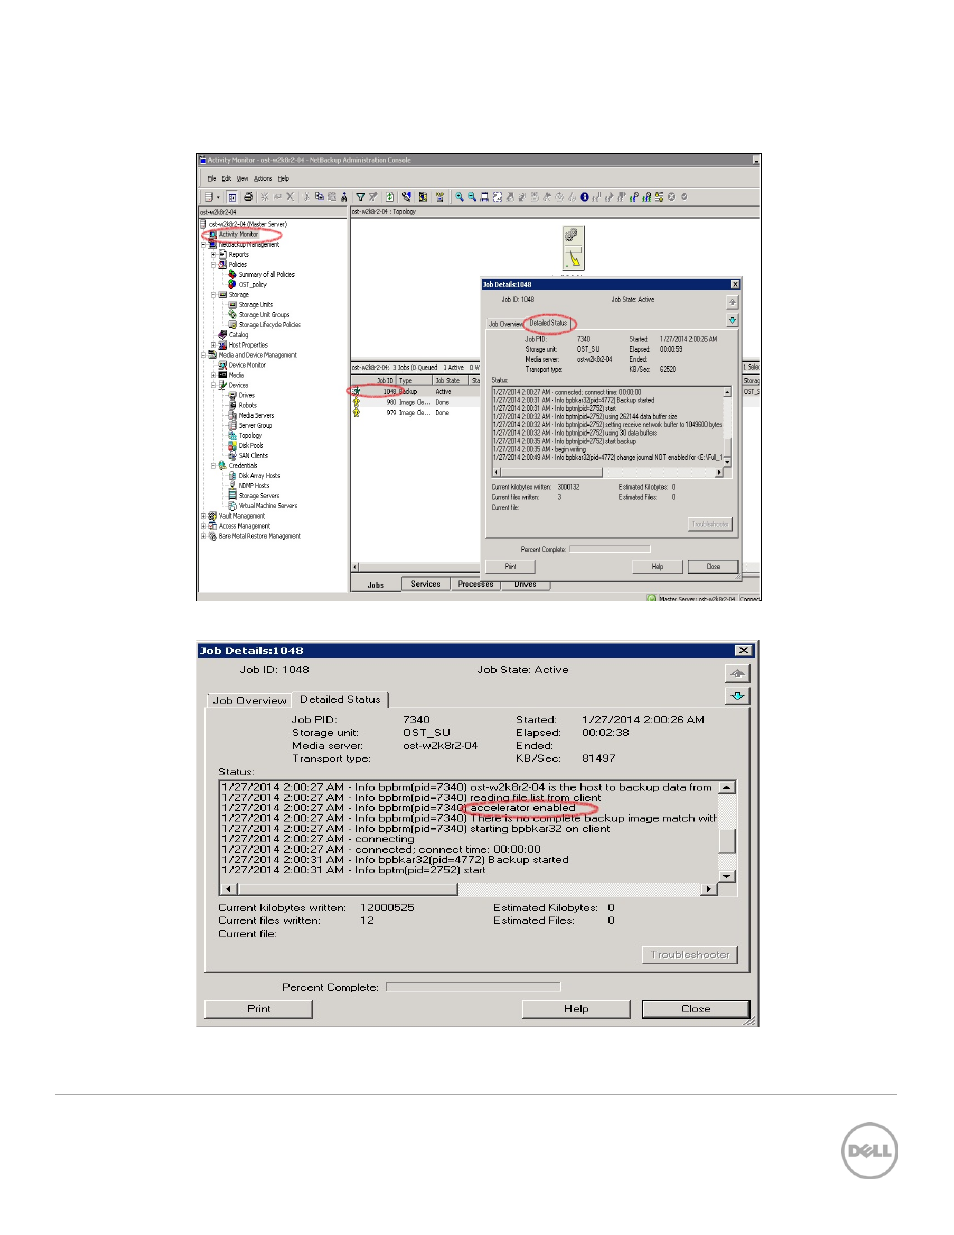Select the OST_policy policy node
The width and height of the screenshot is (954, 1235).
pyautogui.click(x=252, y=284)
